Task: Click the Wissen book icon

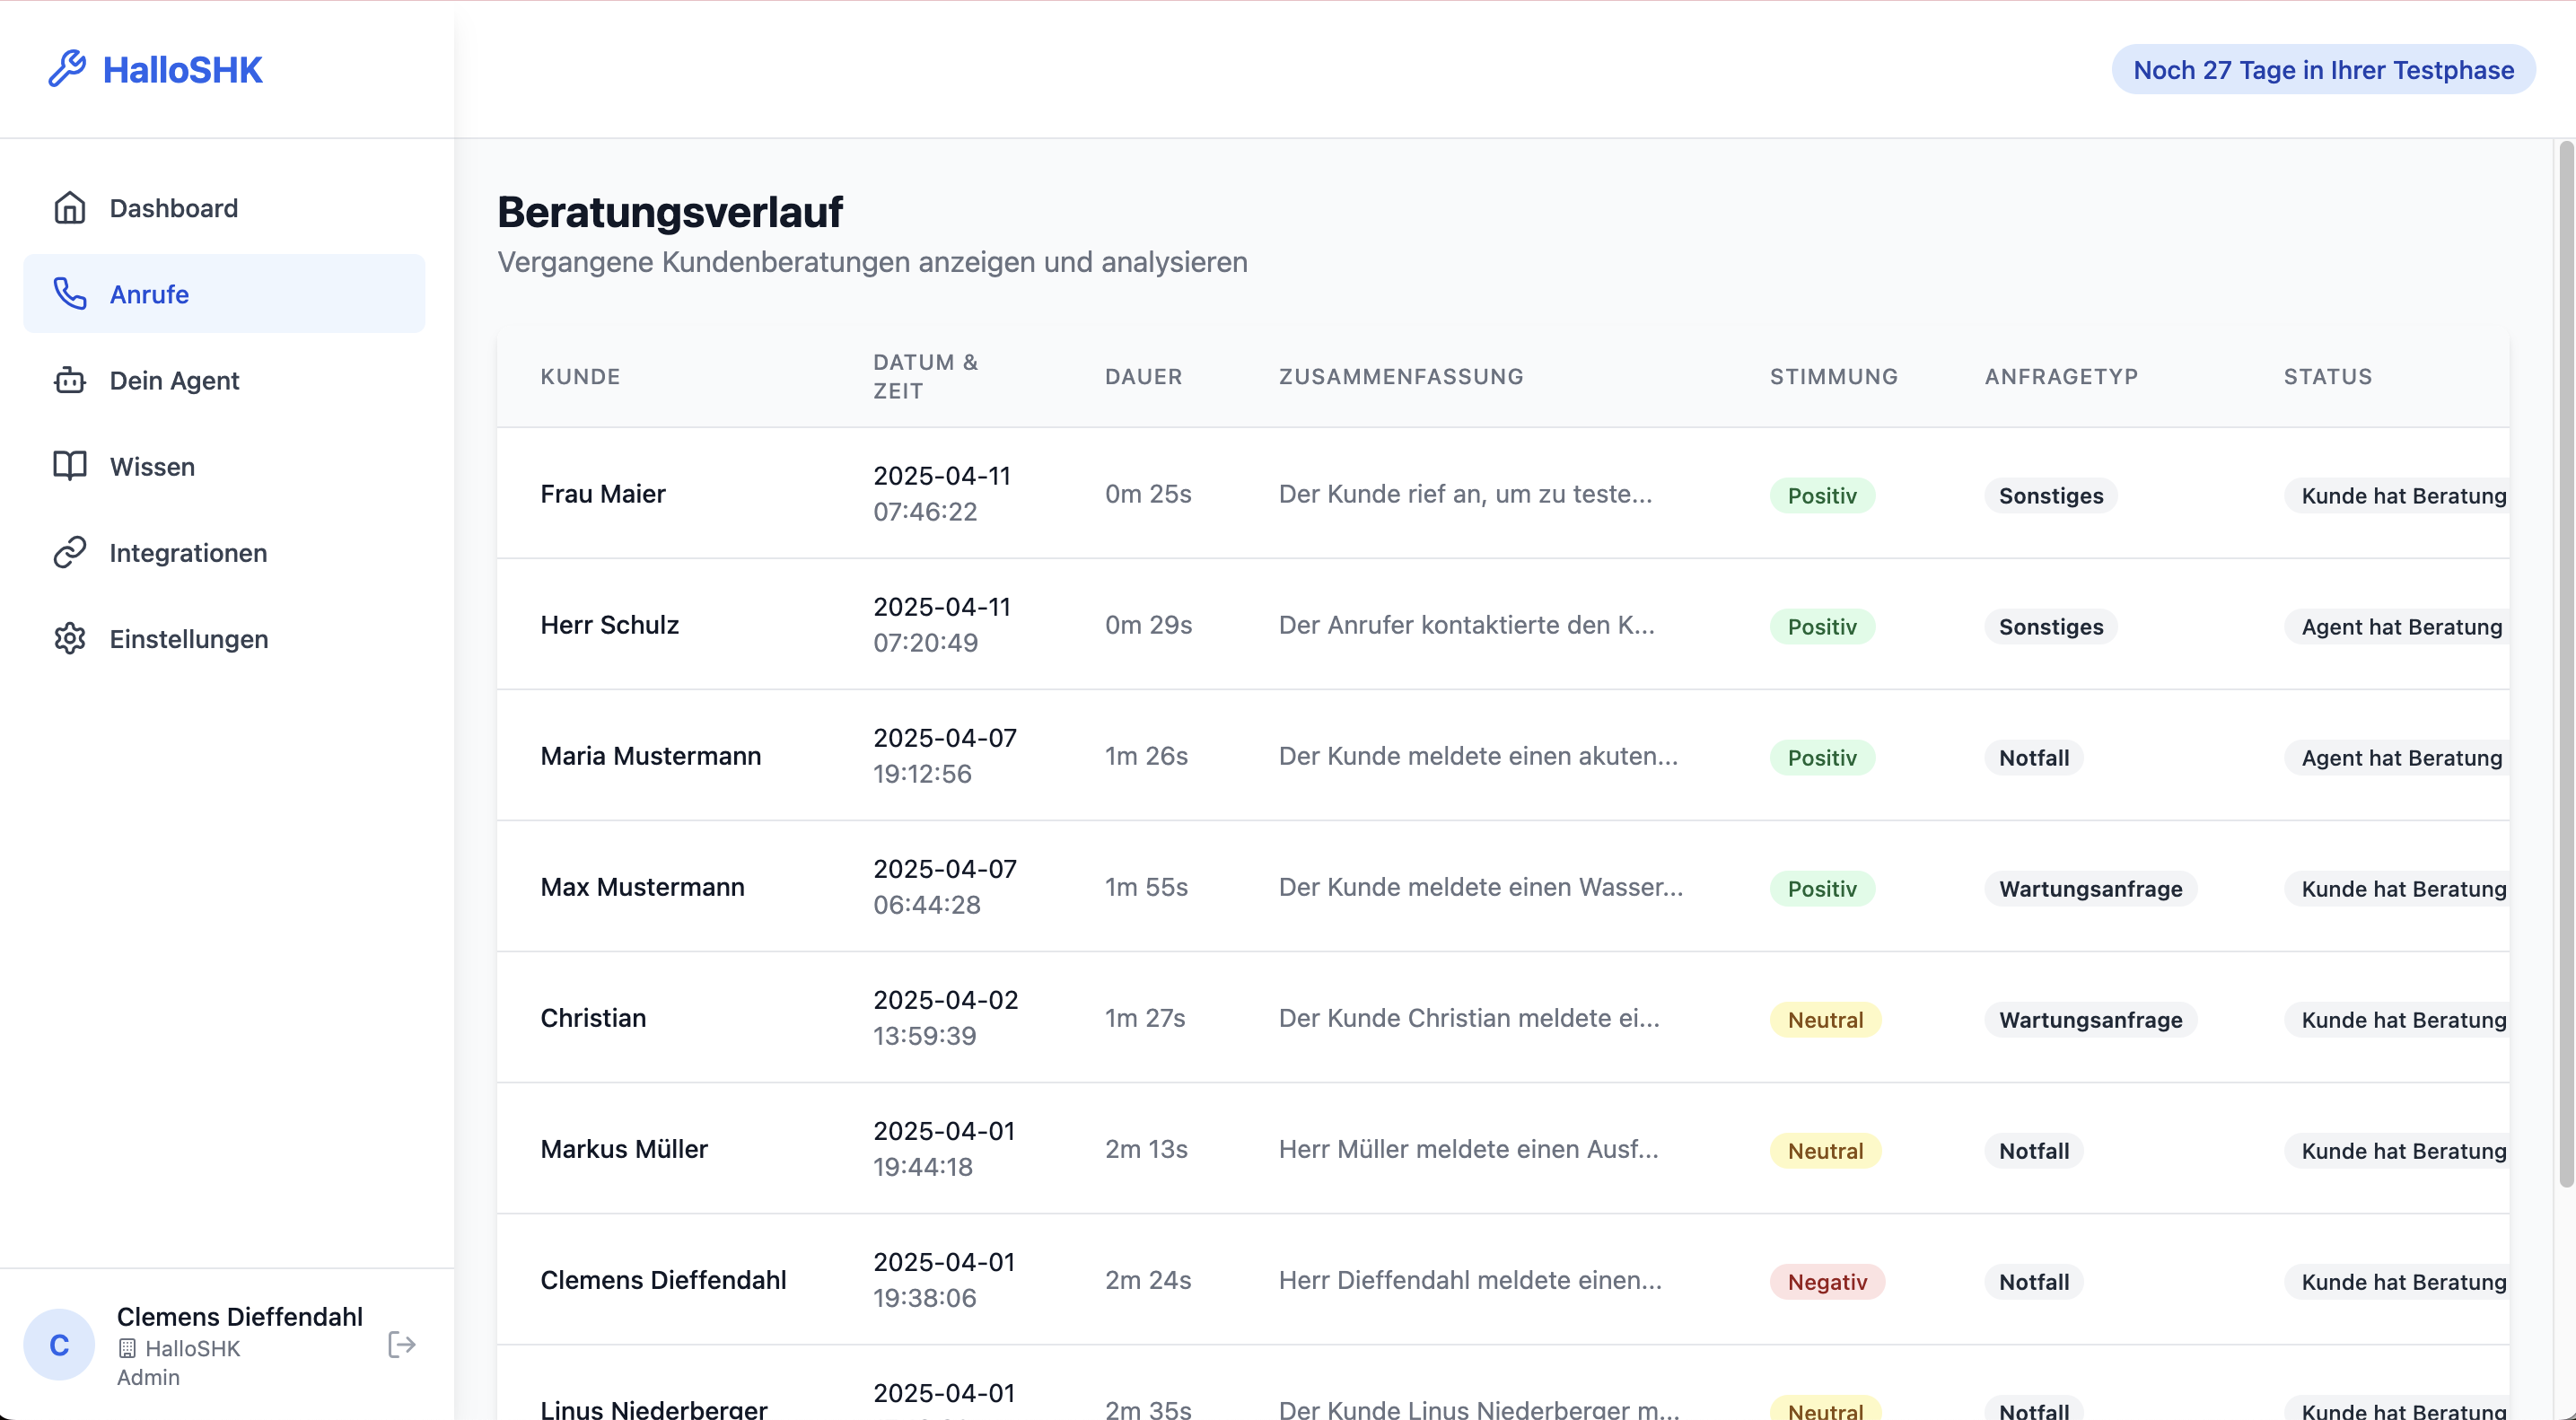Action: pyautogui.click(x=70, y=466)
